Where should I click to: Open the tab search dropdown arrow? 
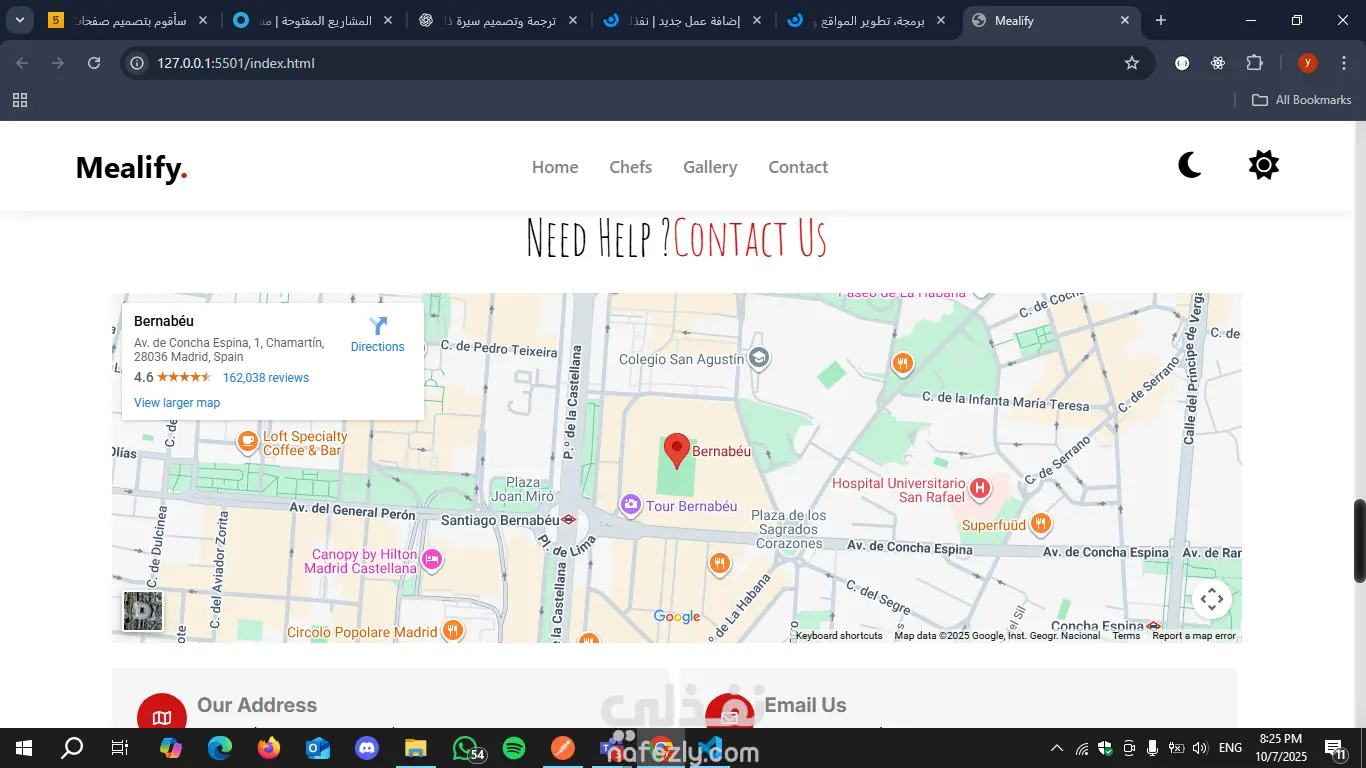point(22,20)
